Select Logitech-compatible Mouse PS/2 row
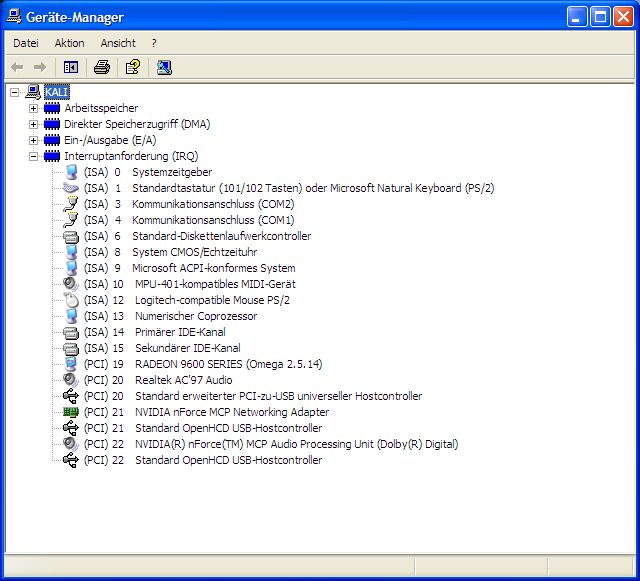Screen dimensions: 640x581 [x=187, y=300]
